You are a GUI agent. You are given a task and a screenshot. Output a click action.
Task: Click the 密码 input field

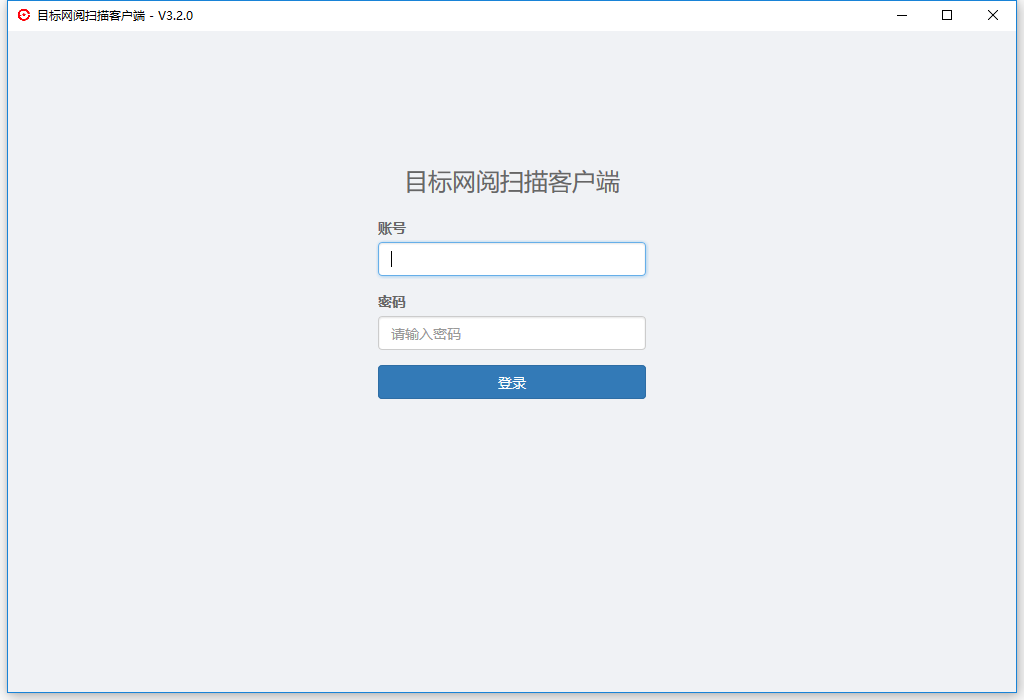(511, 333)
